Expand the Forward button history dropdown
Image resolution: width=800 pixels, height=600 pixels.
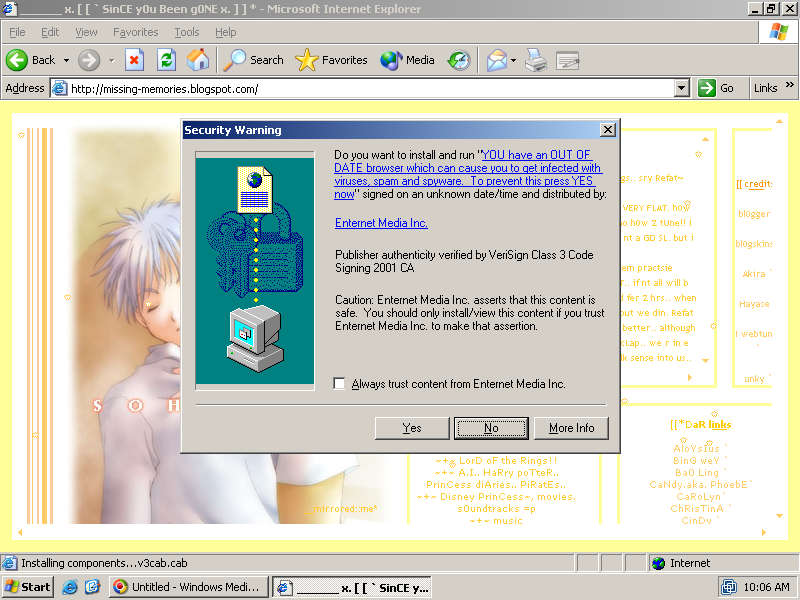(x=112, y=60)
